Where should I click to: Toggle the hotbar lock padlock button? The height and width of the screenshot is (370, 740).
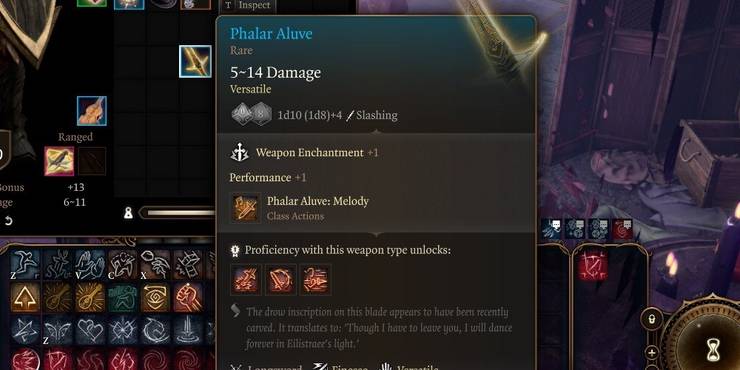click(651, 320)
